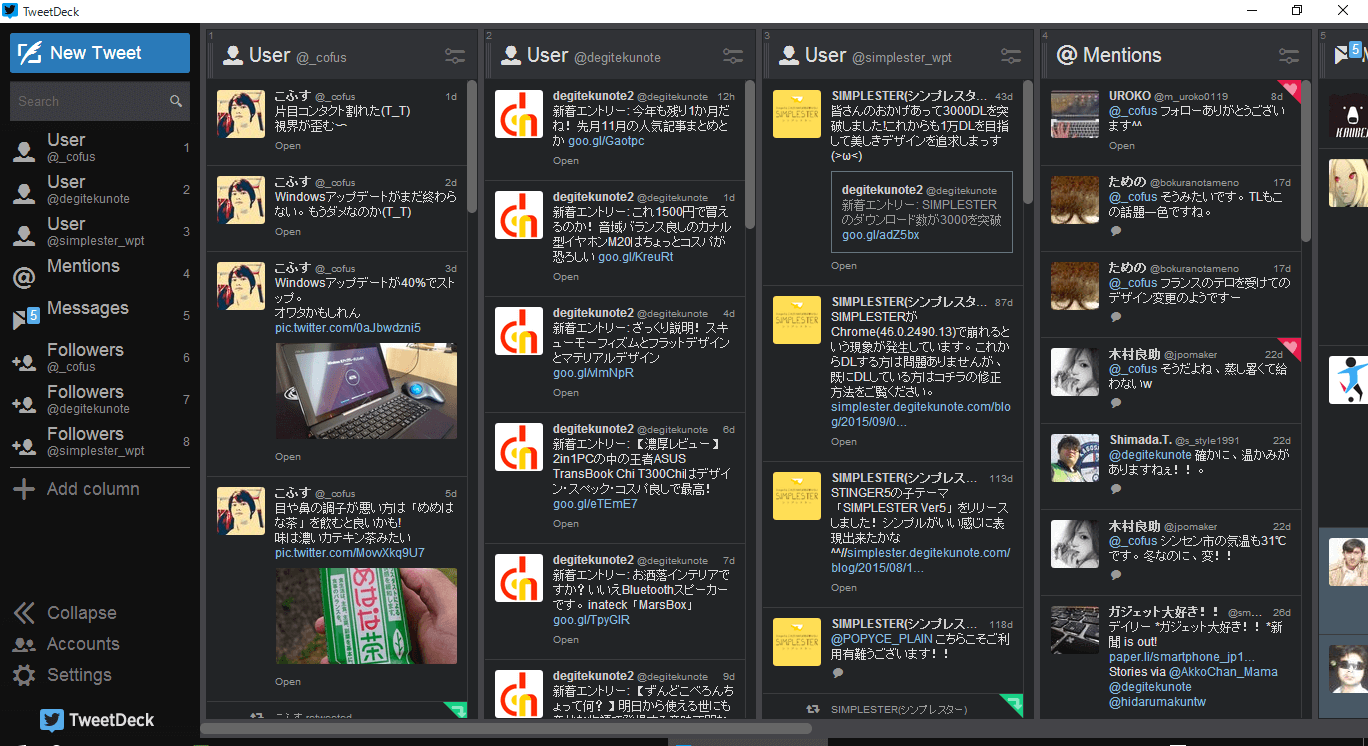Click Open under SIMPLESTER 43d tweet
Viewport: 1368px width, 746px height.
844,266
